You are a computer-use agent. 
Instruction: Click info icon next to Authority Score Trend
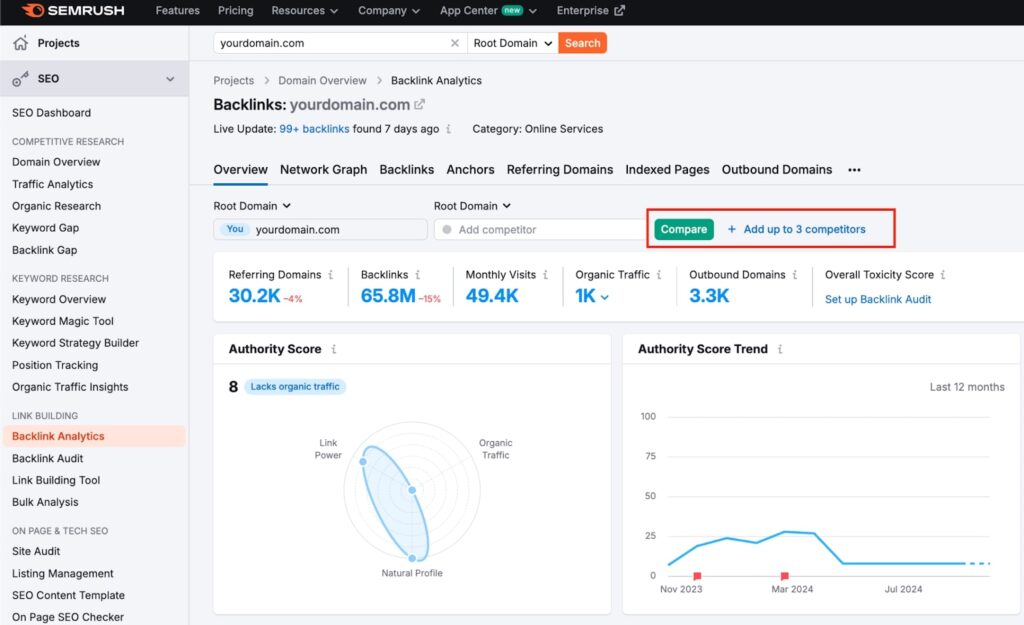pyautogui.click(x=780, y=350)
